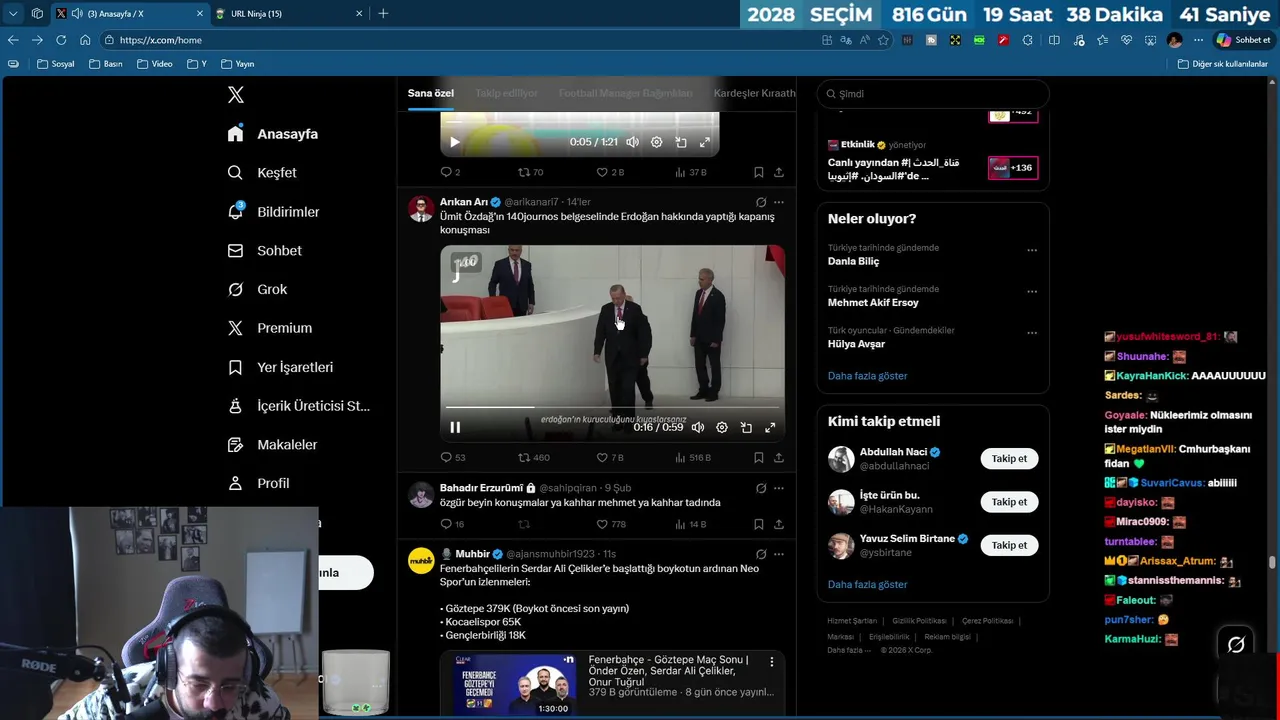Viewport: 1280px width, 720px height.
Task: Like Bahadır Erzurûmî post with 778 likes
Action: click(611, 524)
